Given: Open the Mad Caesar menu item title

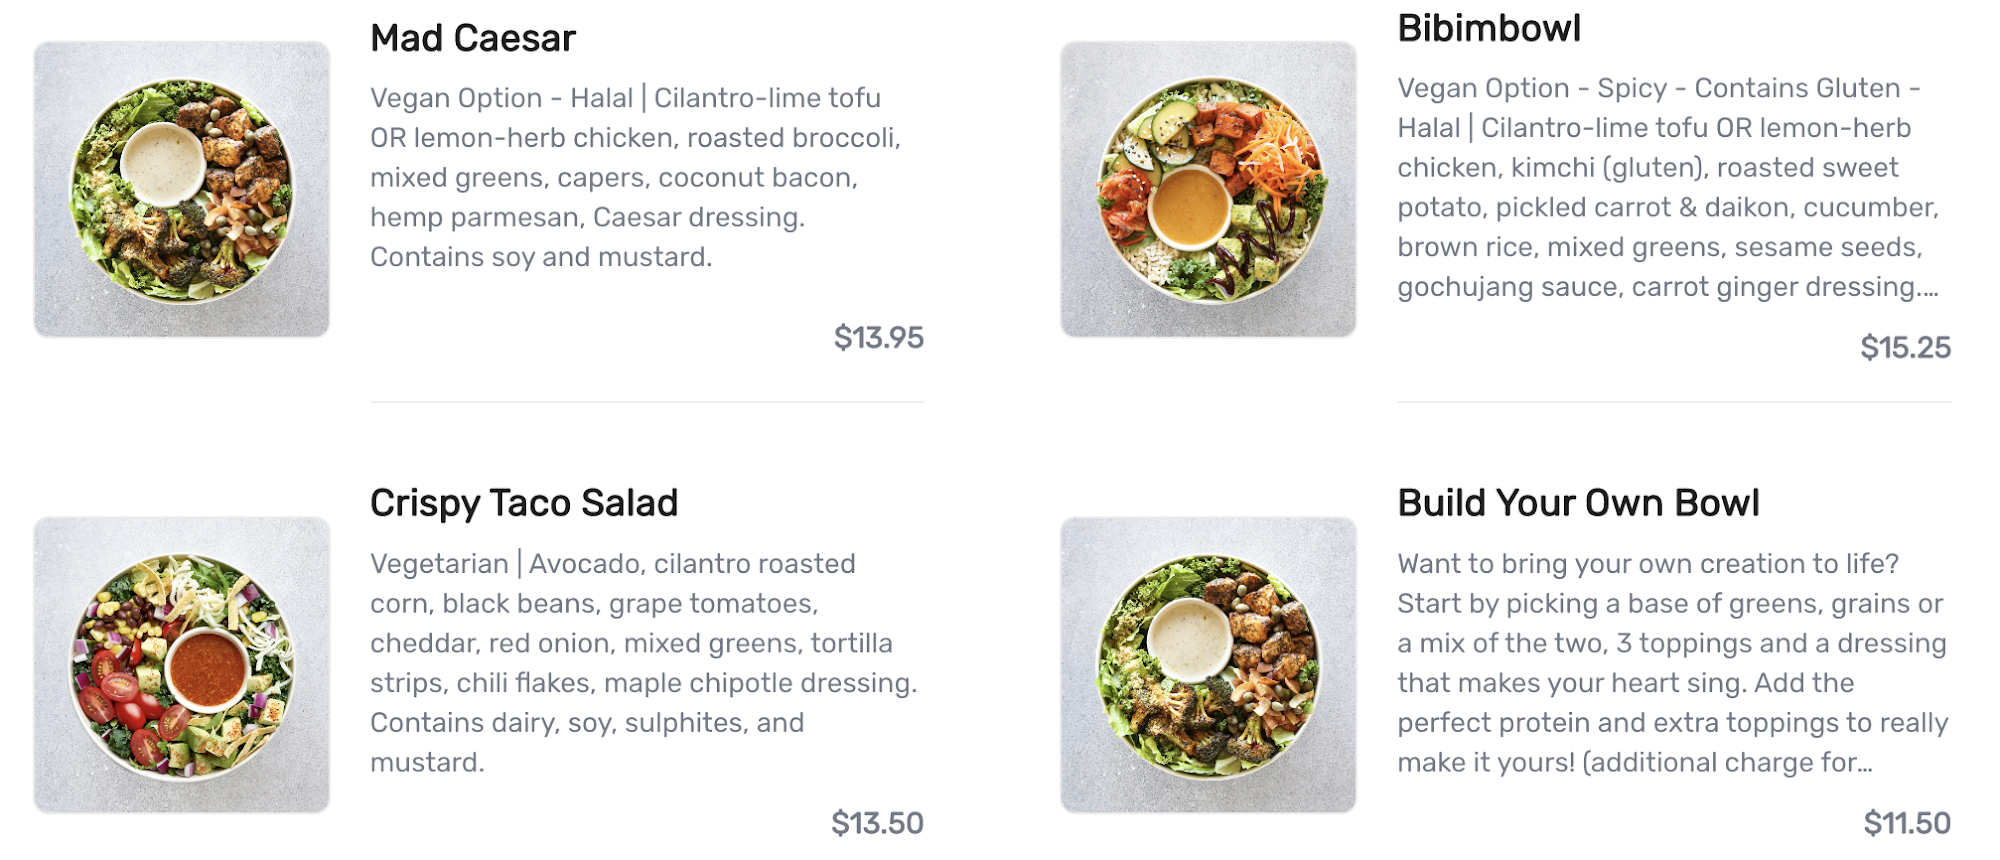Looking at the screenshot, I should 473,39.
